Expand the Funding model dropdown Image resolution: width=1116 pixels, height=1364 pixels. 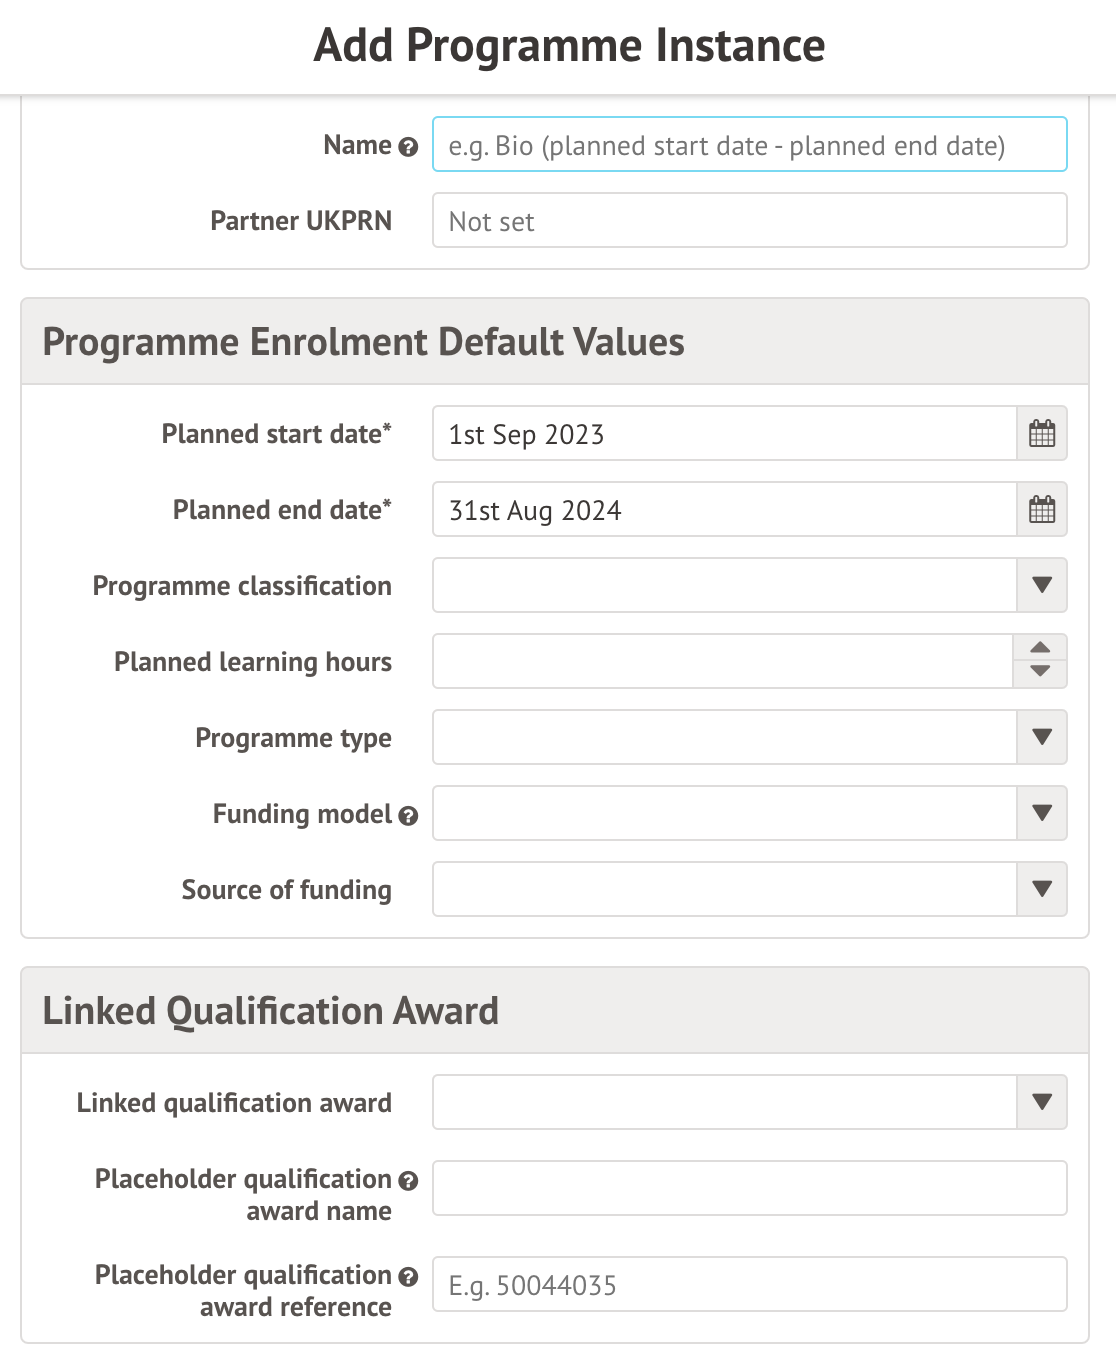pos(1042,814)
